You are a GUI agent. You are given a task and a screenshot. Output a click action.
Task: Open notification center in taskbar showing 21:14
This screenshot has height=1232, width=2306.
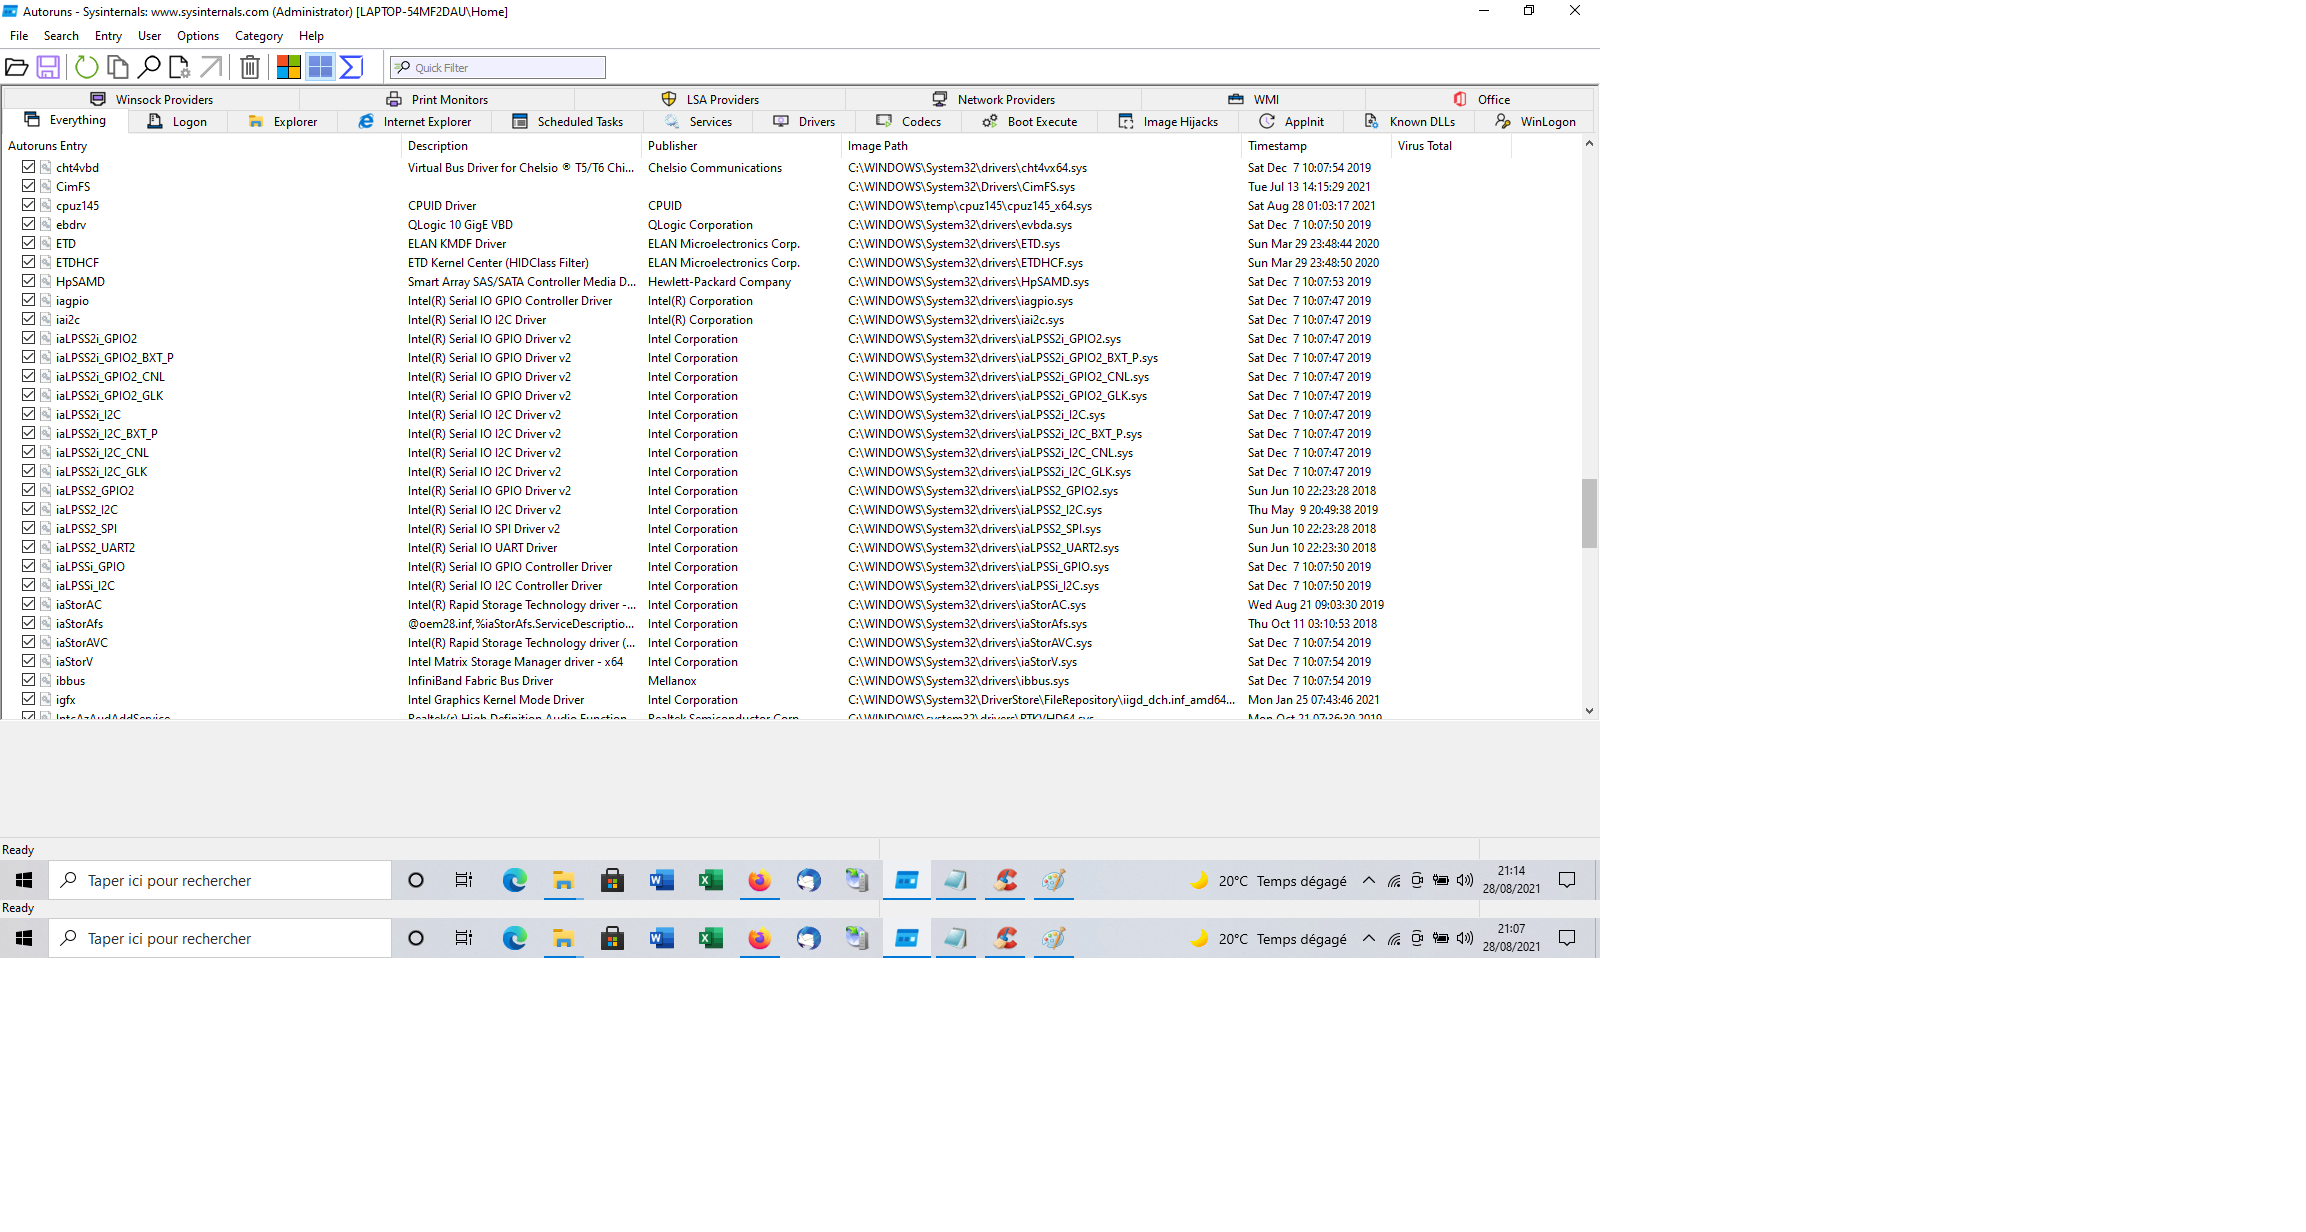point(1567,880)
